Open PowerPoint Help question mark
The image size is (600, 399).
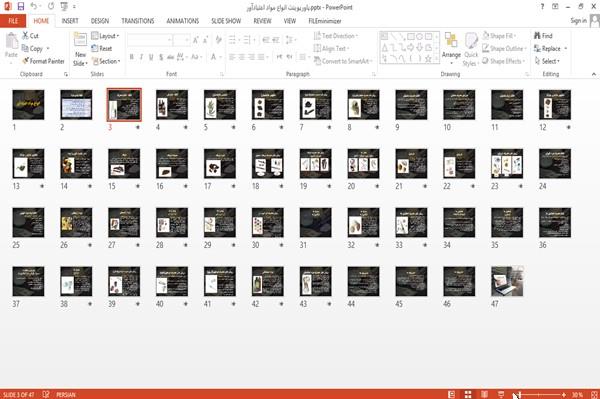pos(542,7)
